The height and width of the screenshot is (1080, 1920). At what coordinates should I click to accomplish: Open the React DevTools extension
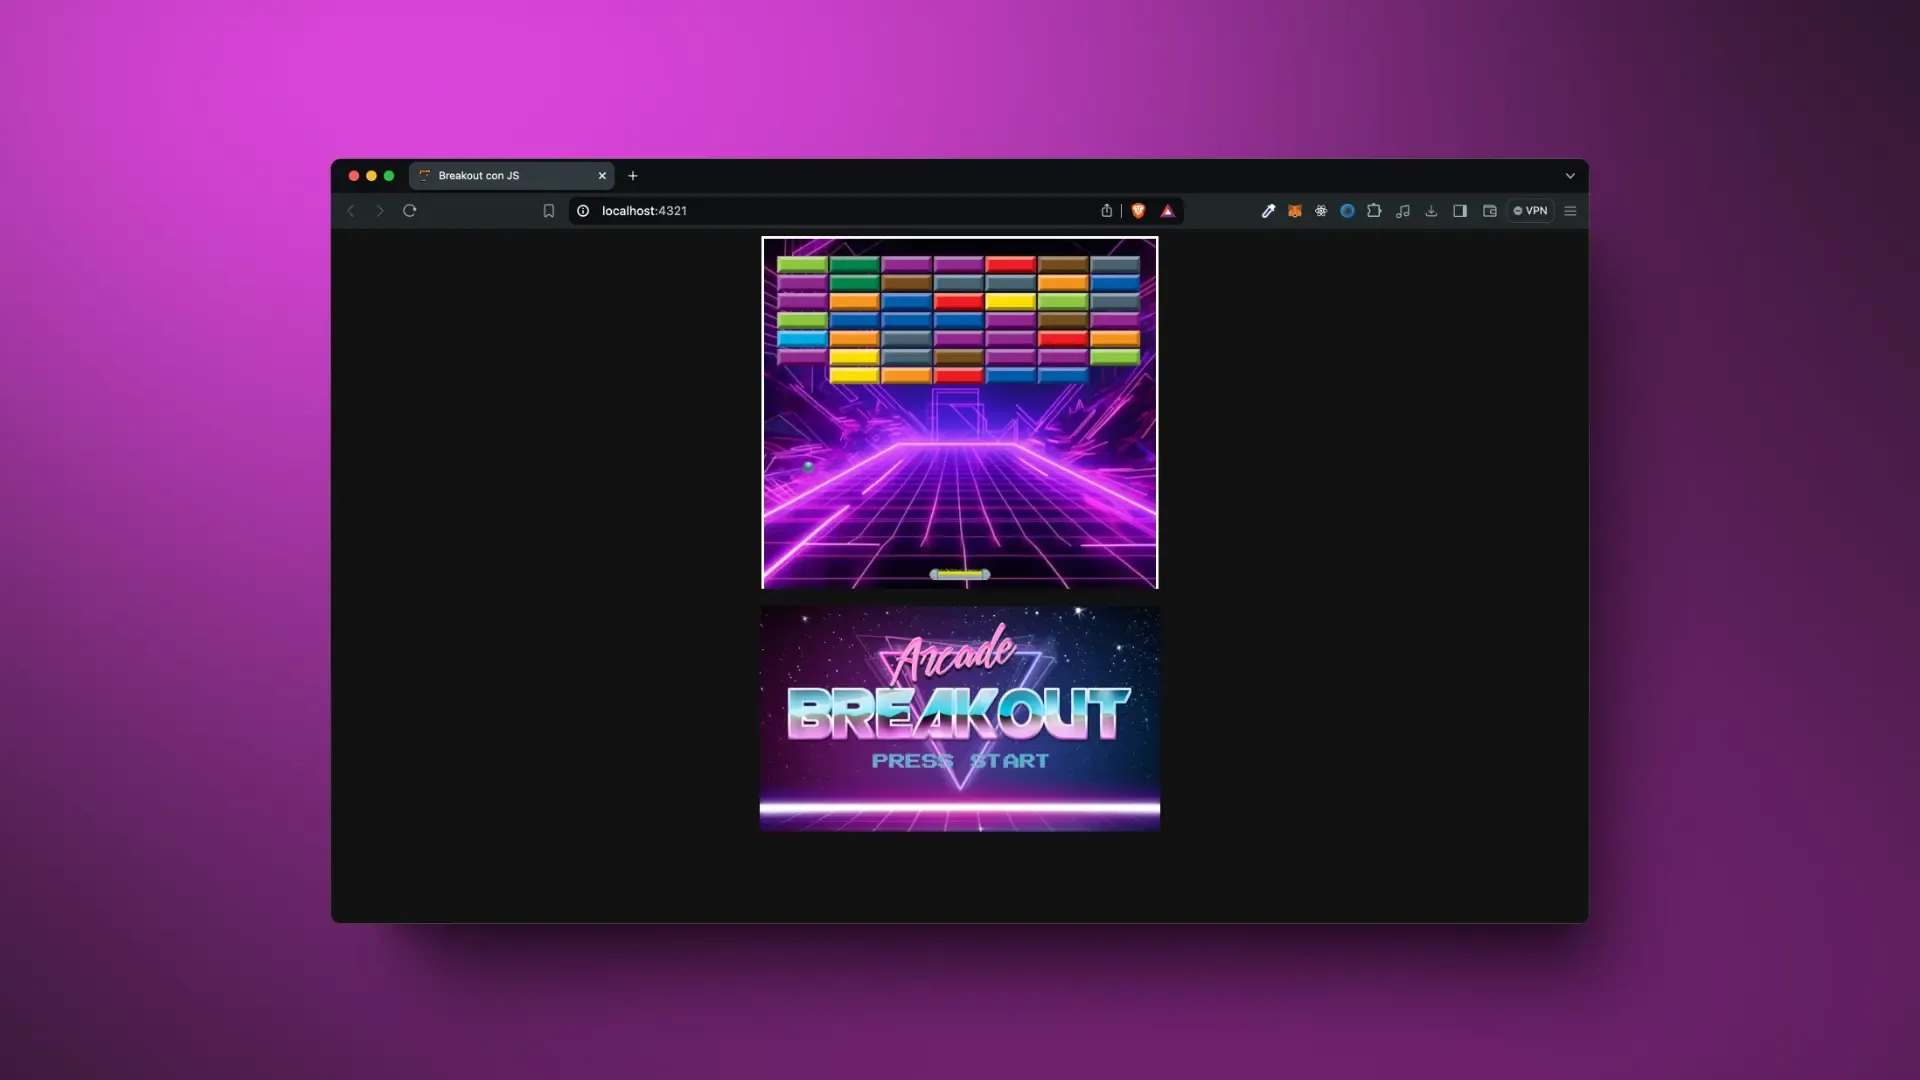click(x=1321, y=211)
